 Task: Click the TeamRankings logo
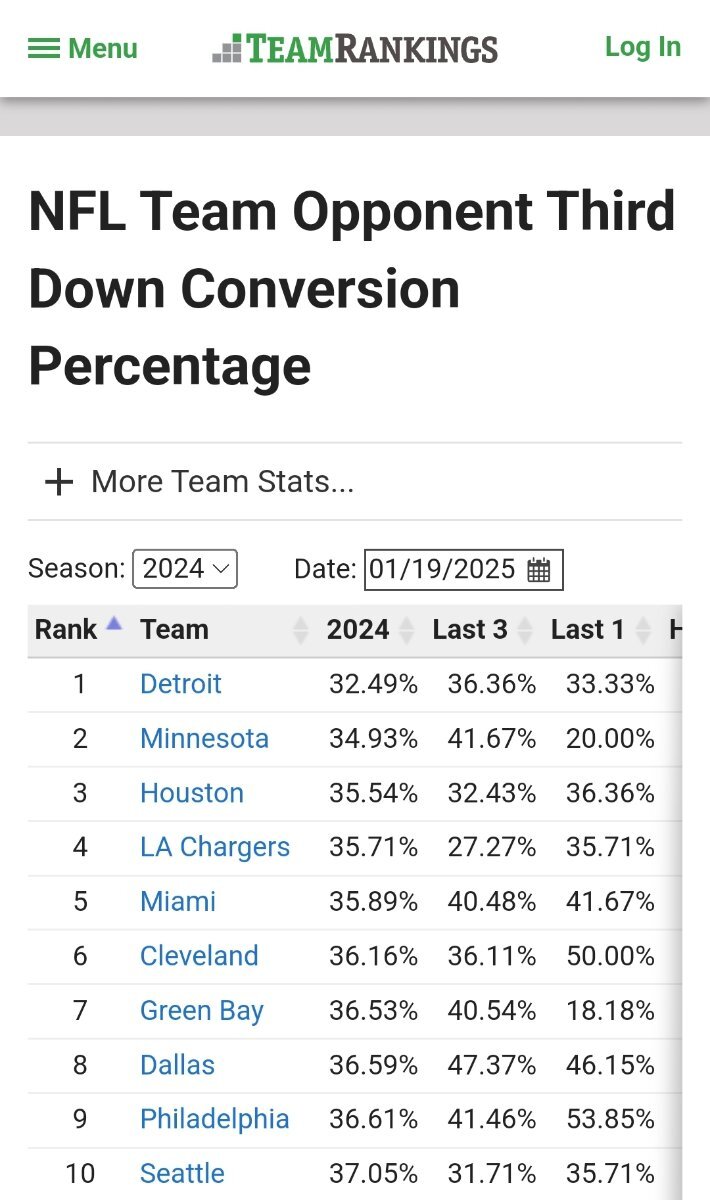click(355, 48)
